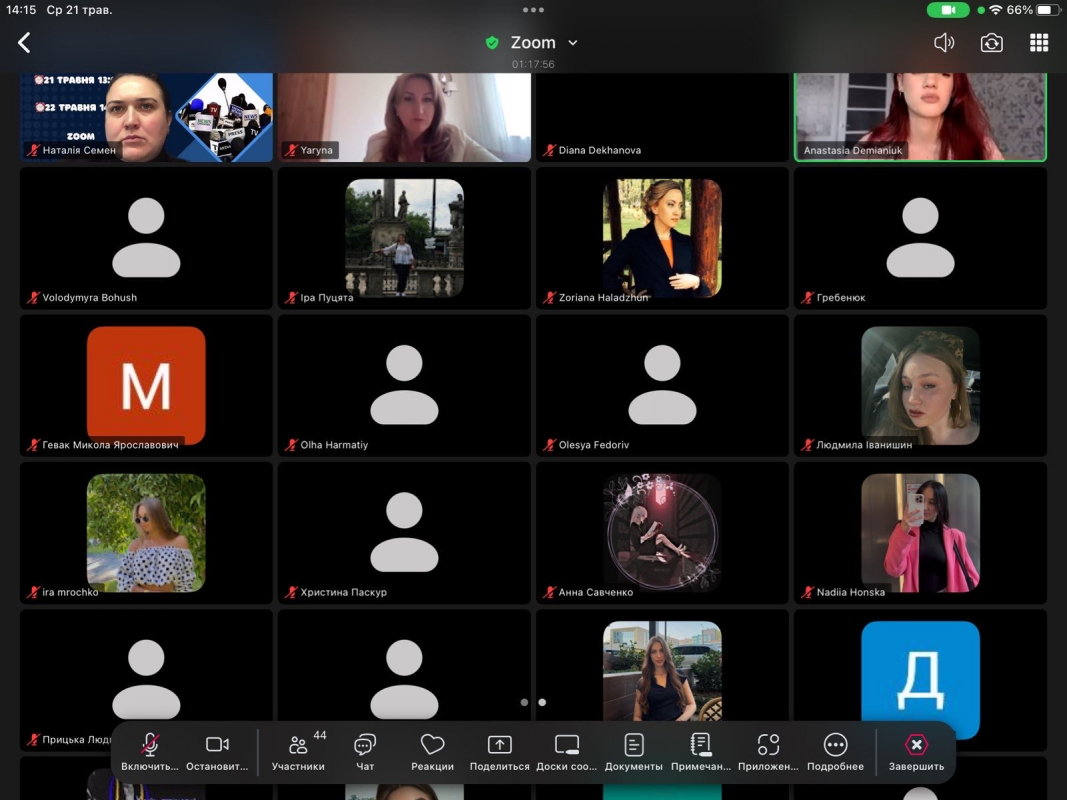This screenshot has height=800, width=1067.
Task: Open the More (Подробнее) options menu
Action: [835, 752]
